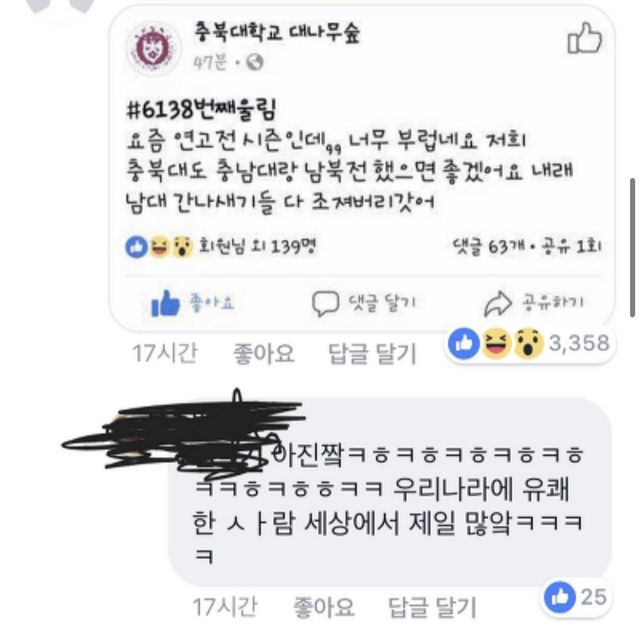This screenshot has width=640, height=639.
Task: Click the blue like reaction icon in the post
Action: (136, 246)
